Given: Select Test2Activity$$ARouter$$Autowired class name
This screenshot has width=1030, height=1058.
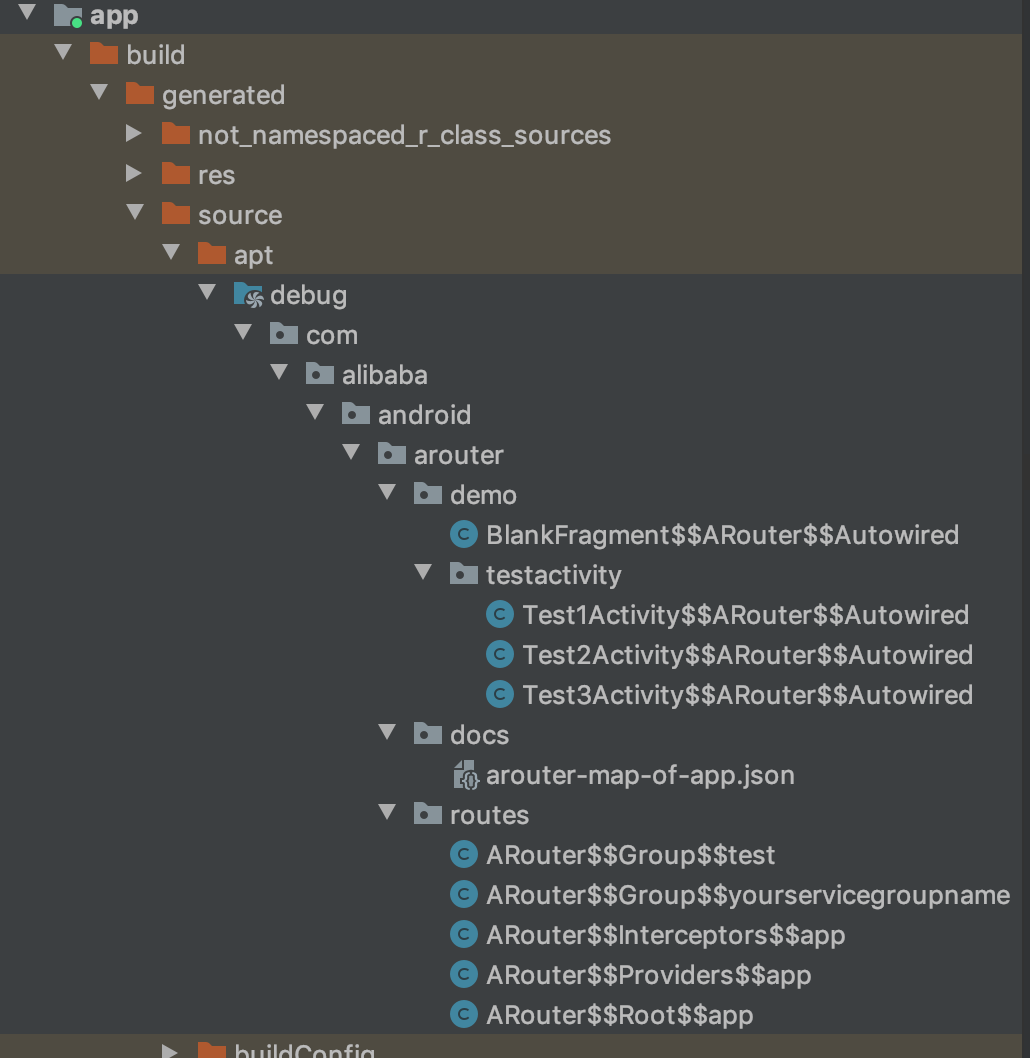Looking at the screenshot, I should 747,655.
